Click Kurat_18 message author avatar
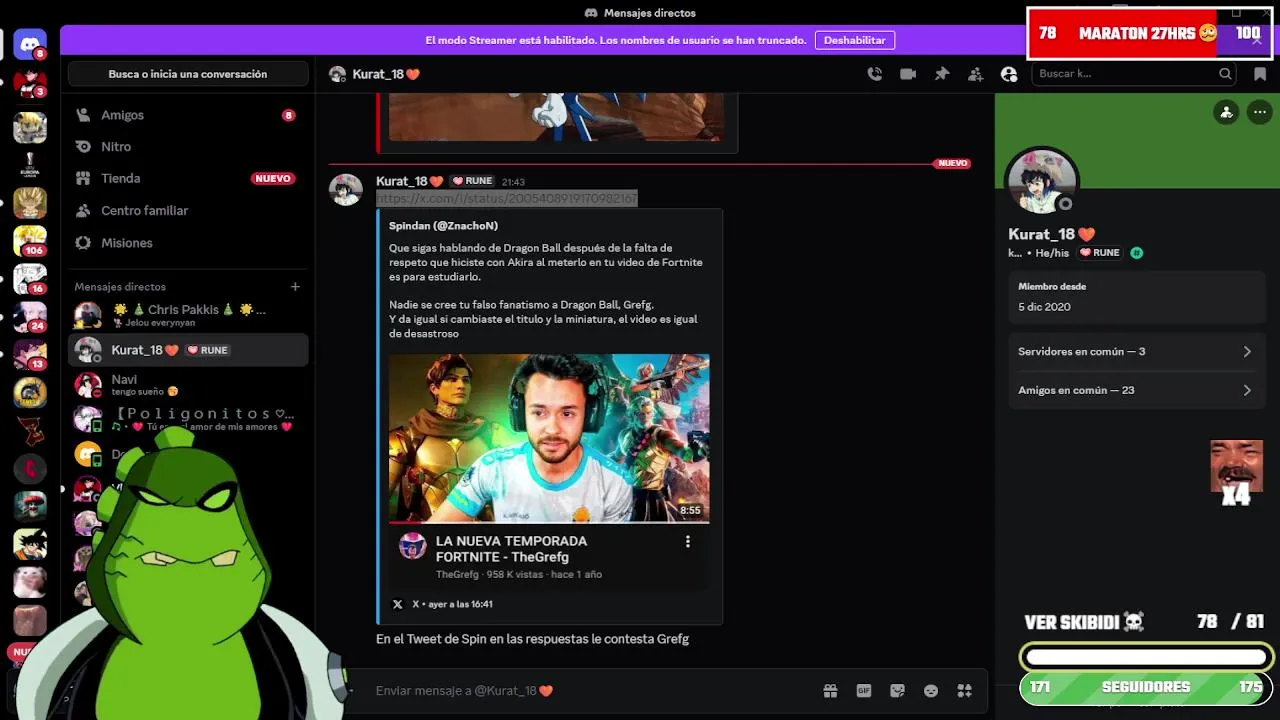This screenshot has width=1280, height=720. click(346, 190)
